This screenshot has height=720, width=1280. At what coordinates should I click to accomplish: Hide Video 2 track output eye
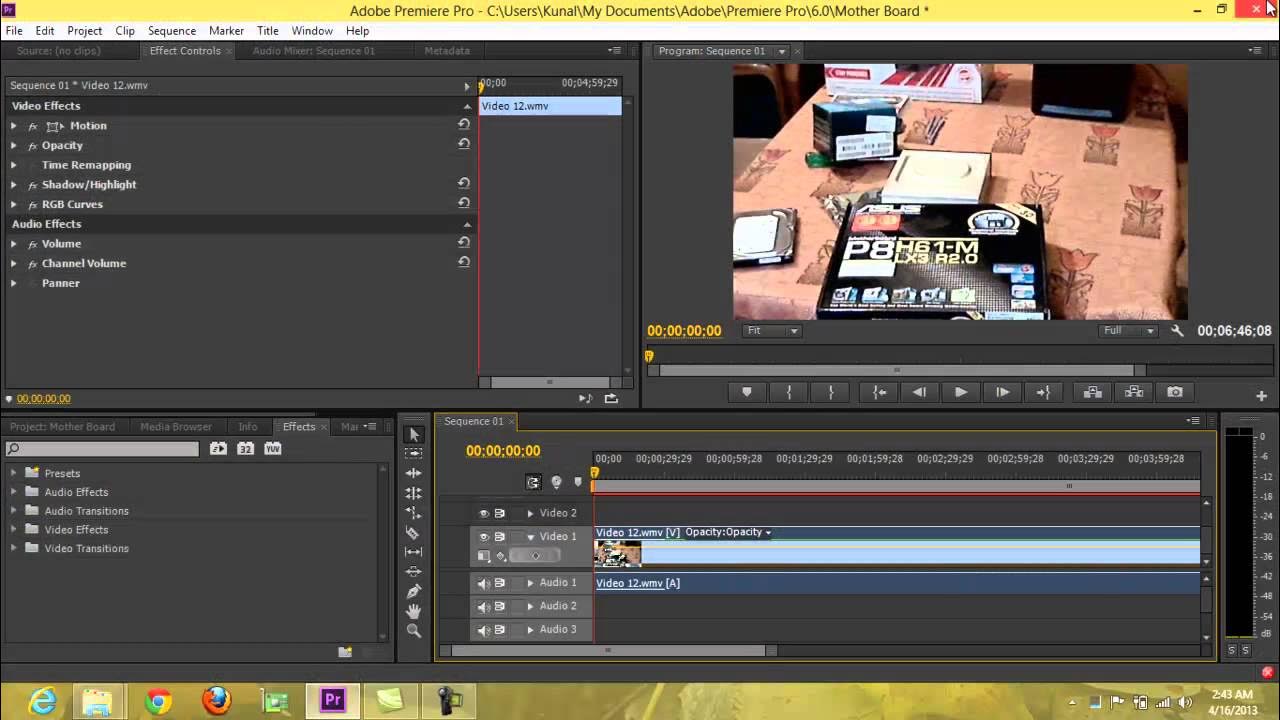(484, 513)
